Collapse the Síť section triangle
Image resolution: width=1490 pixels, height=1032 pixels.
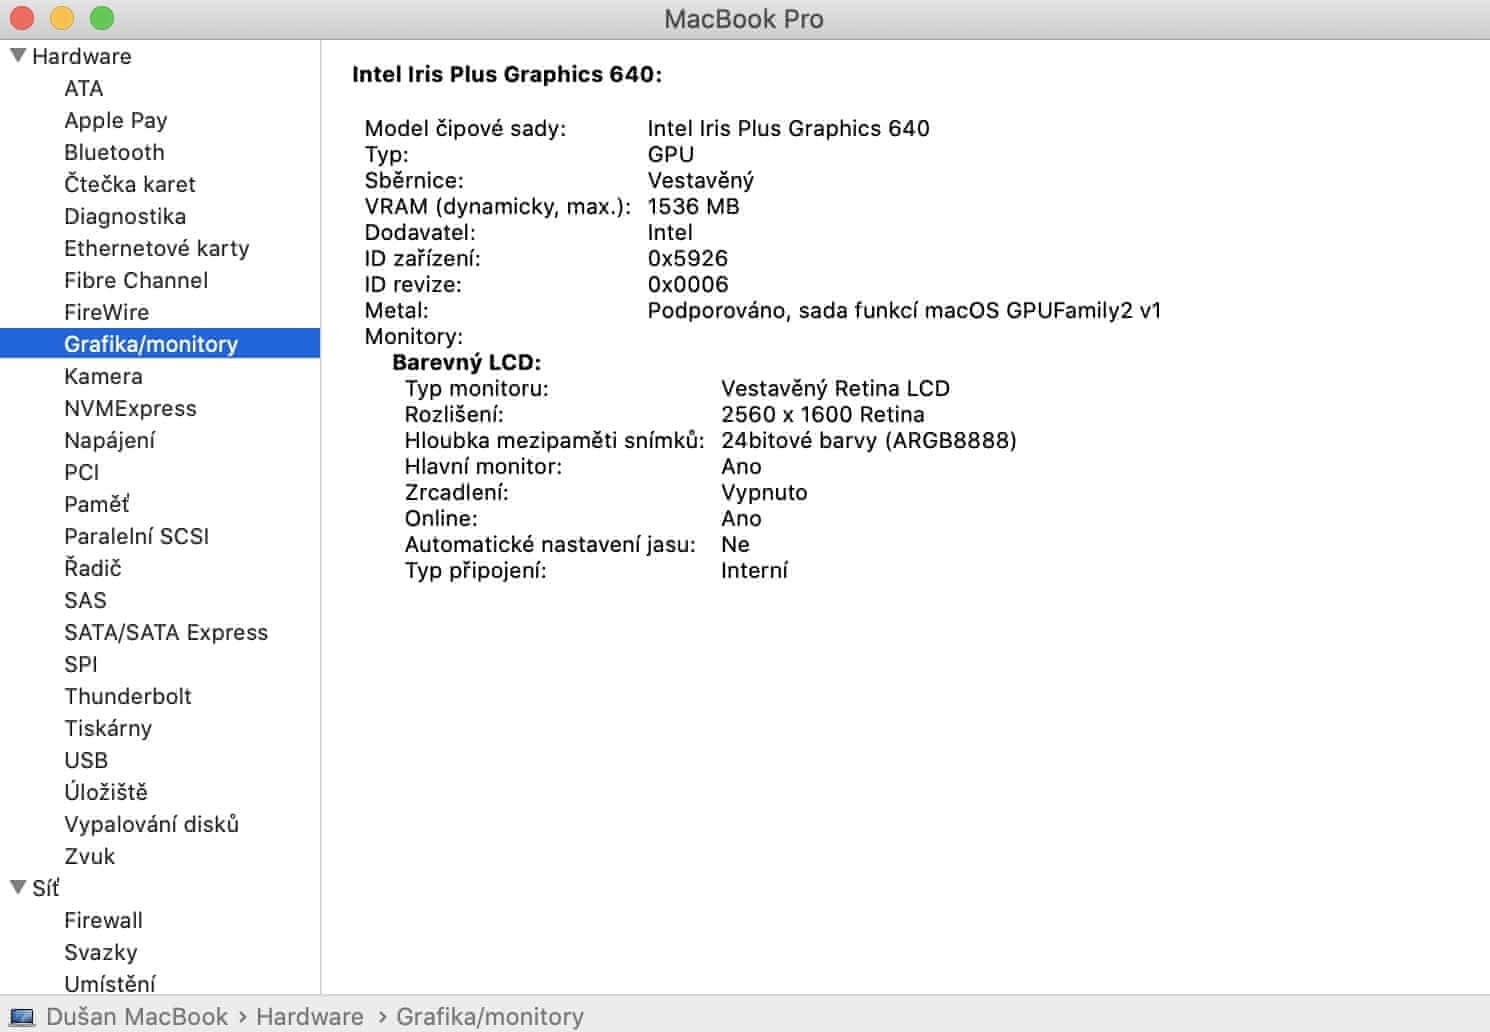(x=18, y=887)
